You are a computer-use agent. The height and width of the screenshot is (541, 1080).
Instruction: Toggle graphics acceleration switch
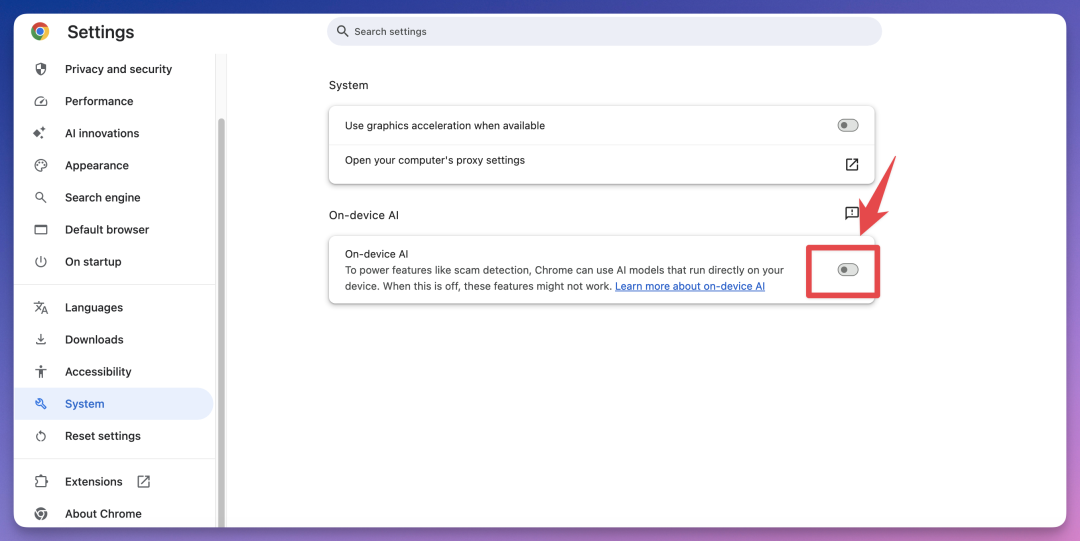848,125
